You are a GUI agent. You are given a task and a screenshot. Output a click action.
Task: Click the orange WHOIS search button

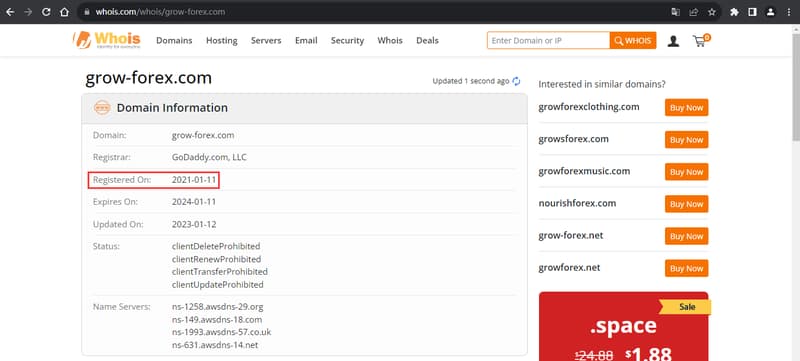(x=633, y=40)
